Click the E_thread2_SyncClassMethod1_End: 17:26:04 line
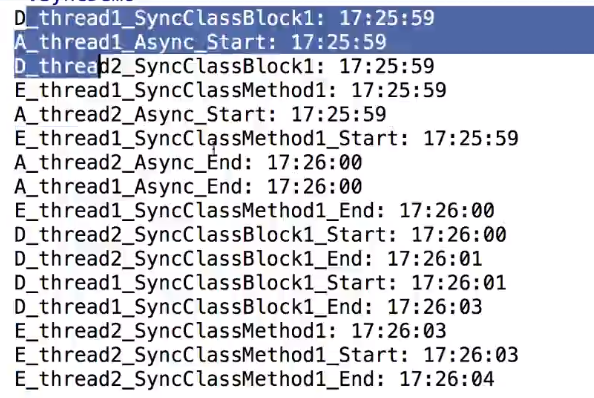Viewport: 594px width, 398px height. (x=255, y=379)
